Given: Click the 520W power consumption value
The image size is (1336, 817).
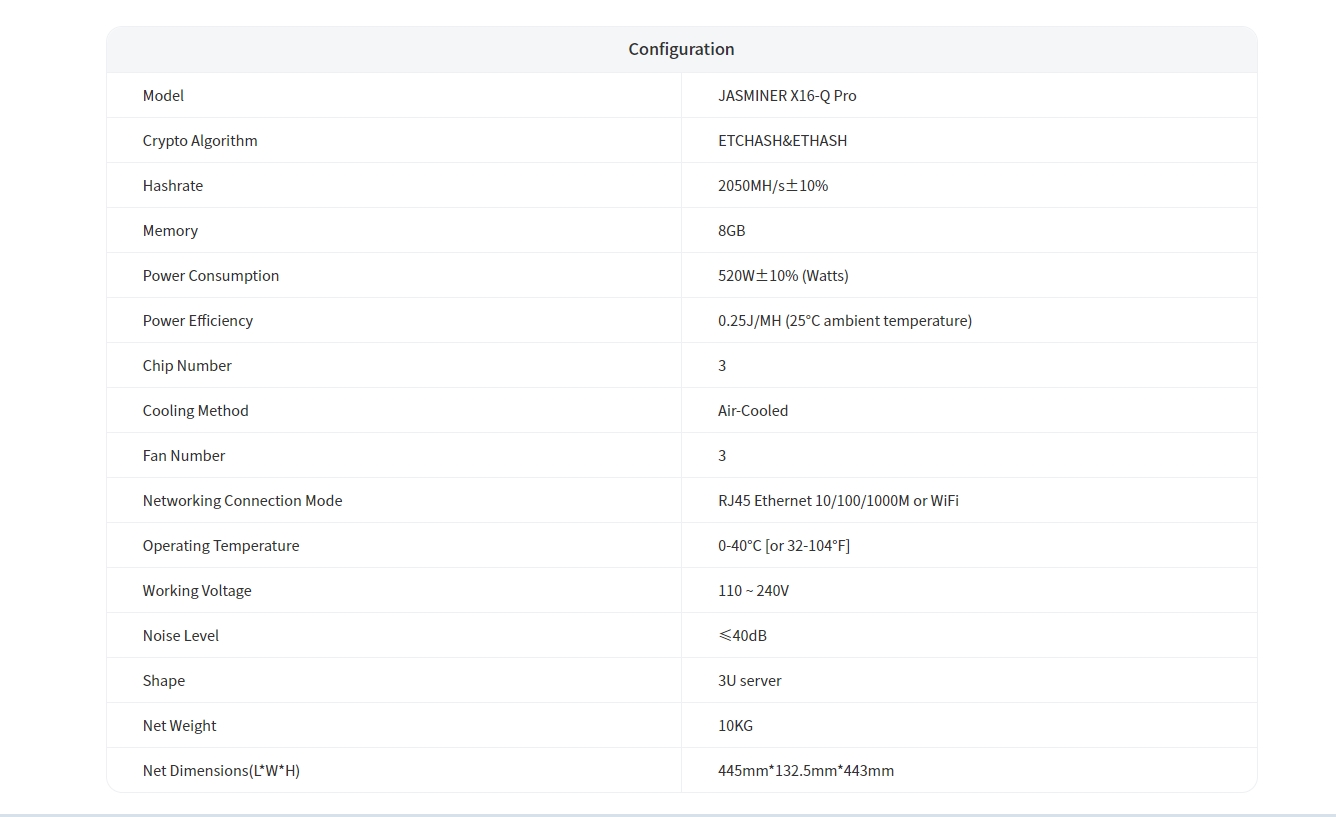Looking at the screenshot, I should pos(783,276).
